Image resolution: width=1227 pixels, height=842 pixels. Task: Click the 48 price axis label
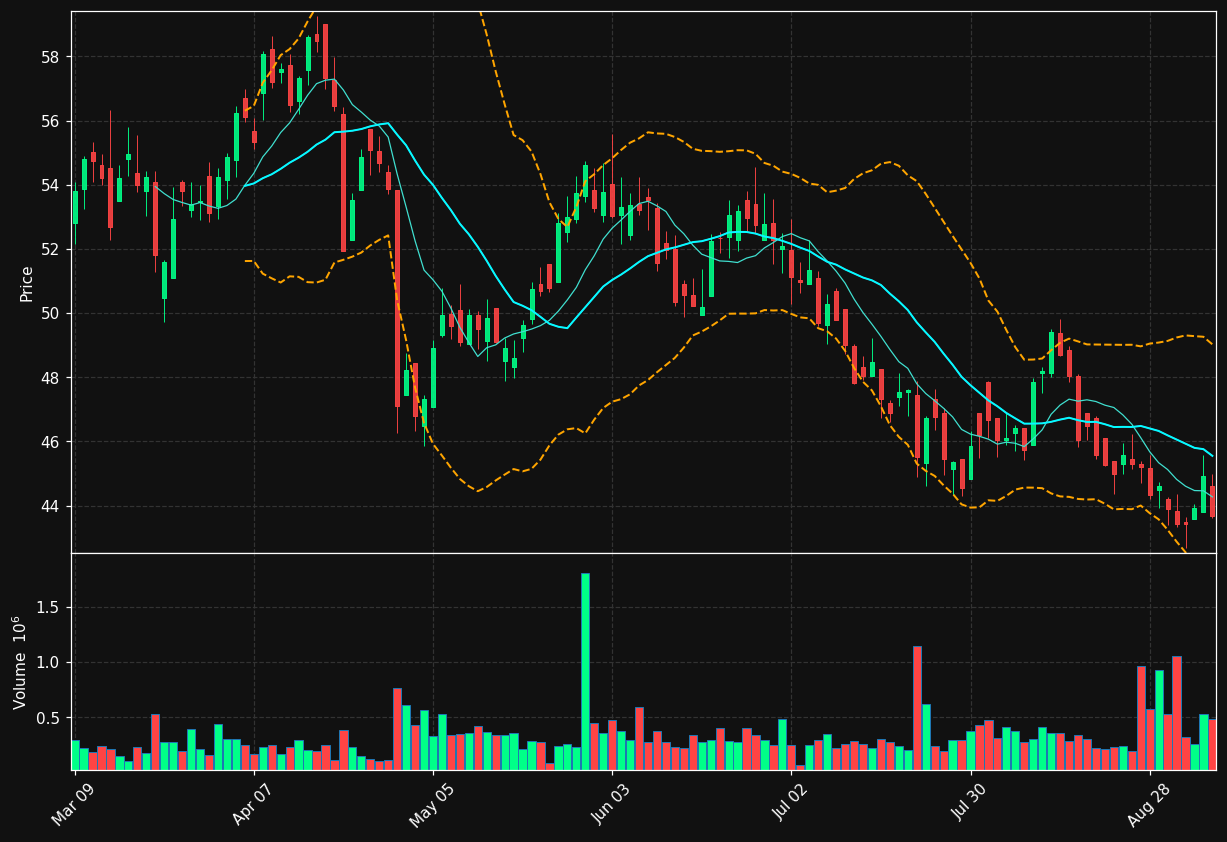point(50,378)
